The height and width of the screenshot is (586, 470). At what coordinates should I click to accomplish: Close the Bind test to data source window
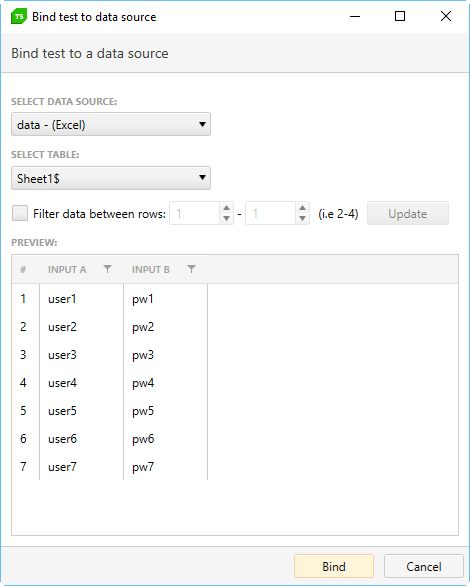pos(446,16)
